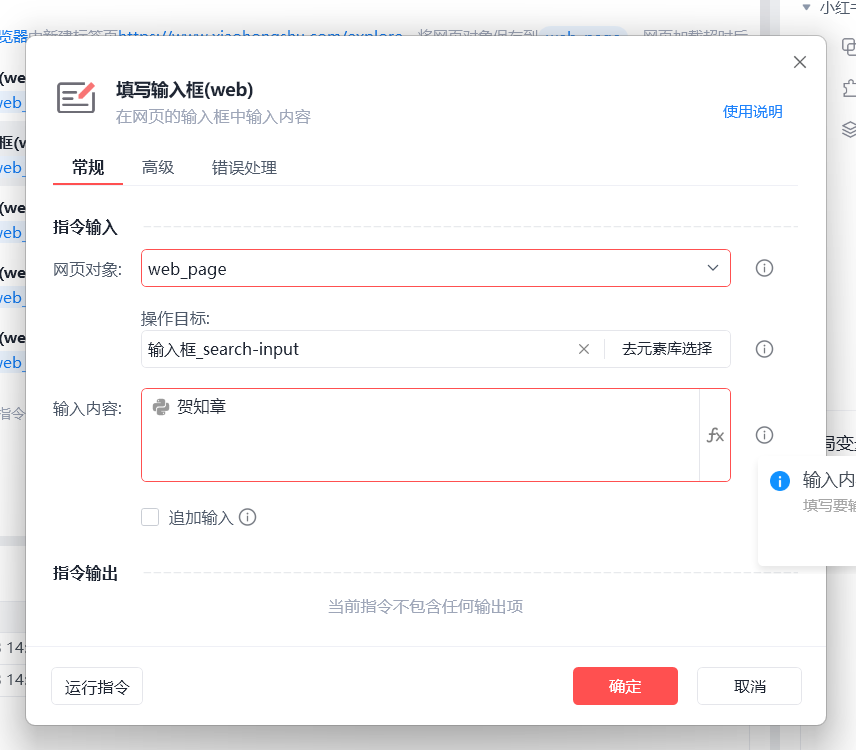Open the 使用说明 help link
This screenshot has width=856, height=750.
click(752, 112)
